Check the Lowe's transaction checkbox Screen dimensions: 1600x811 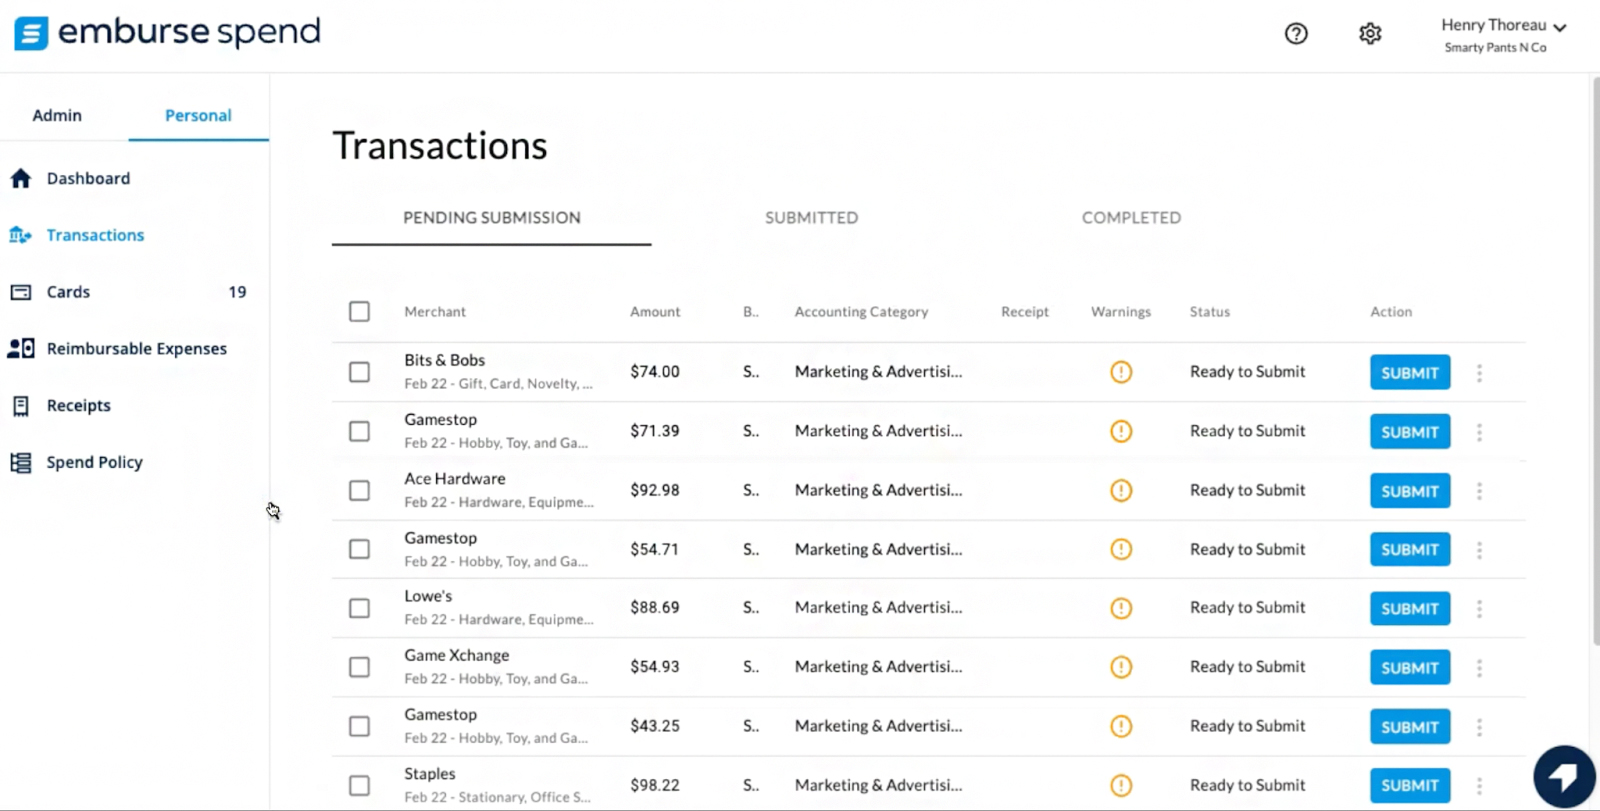[359, 608]
